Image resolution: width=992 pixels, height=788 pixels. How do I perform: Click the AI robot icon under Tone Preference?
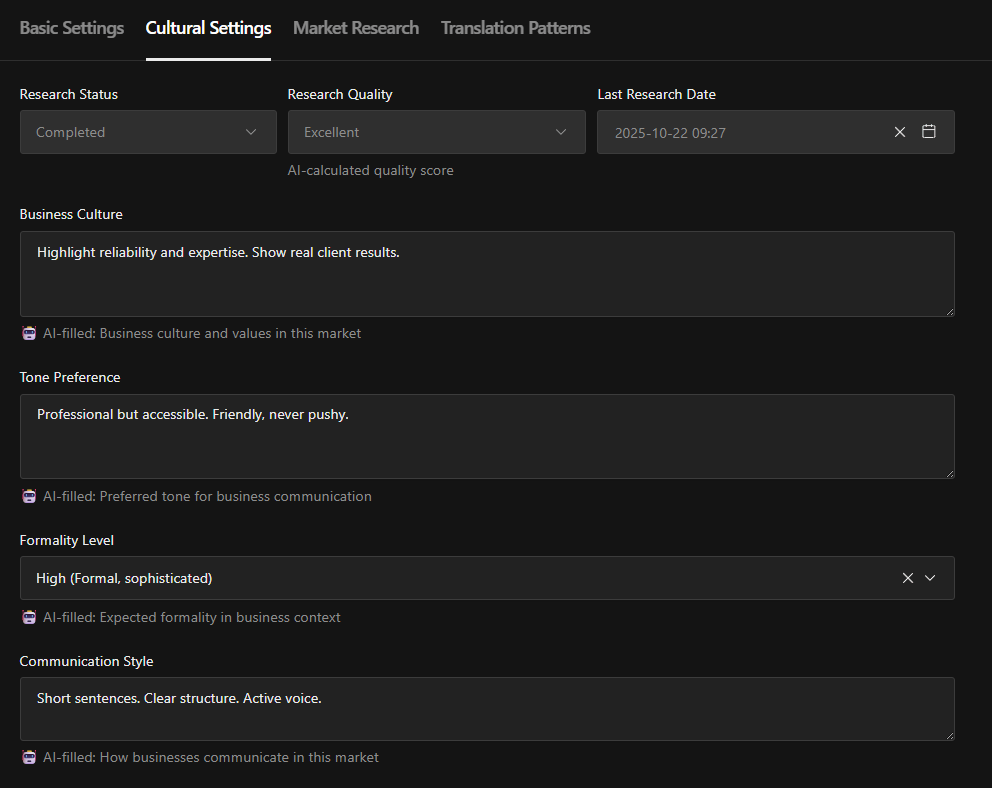(29, 497)
